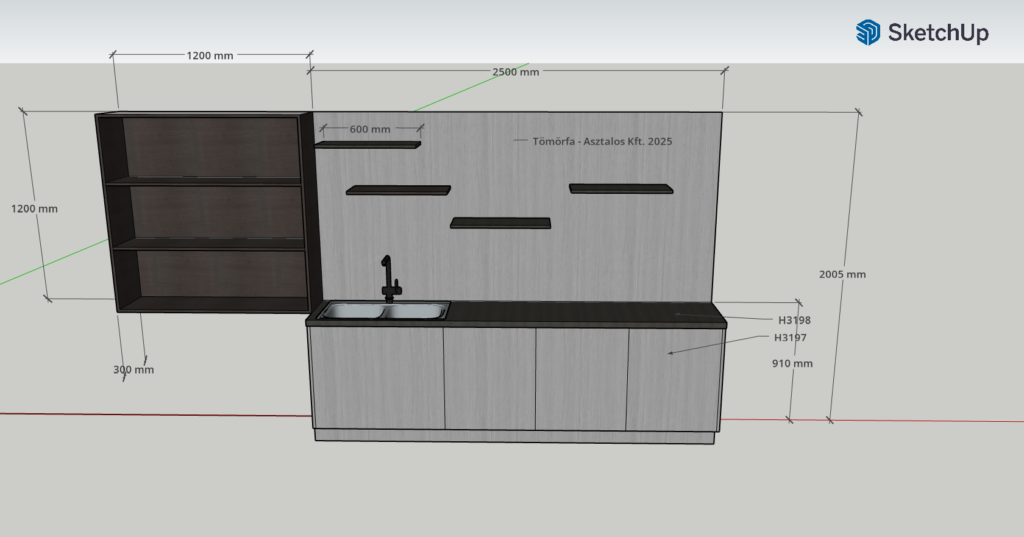The height and width of the screenshot is (537, 1024).
Task: Click the lowest center floating shelf
Action: point(500,223)
